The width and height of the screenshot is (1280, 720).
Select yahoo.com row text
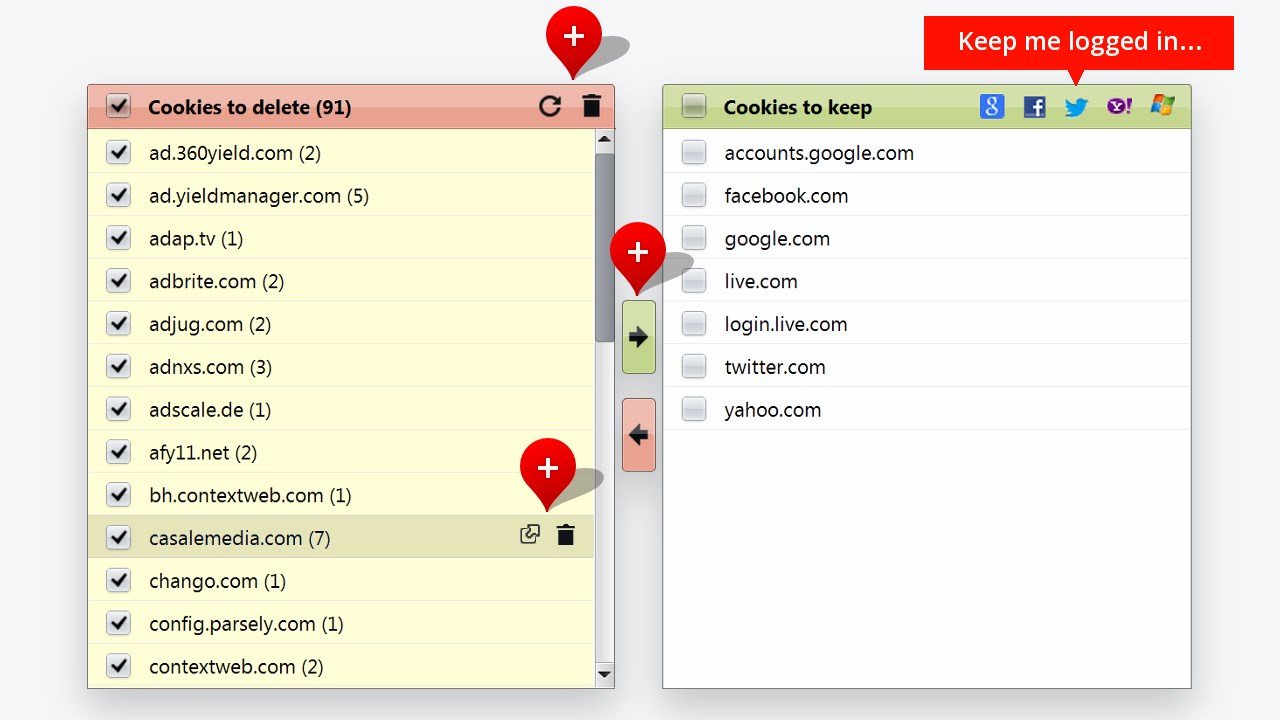[773, 410]
